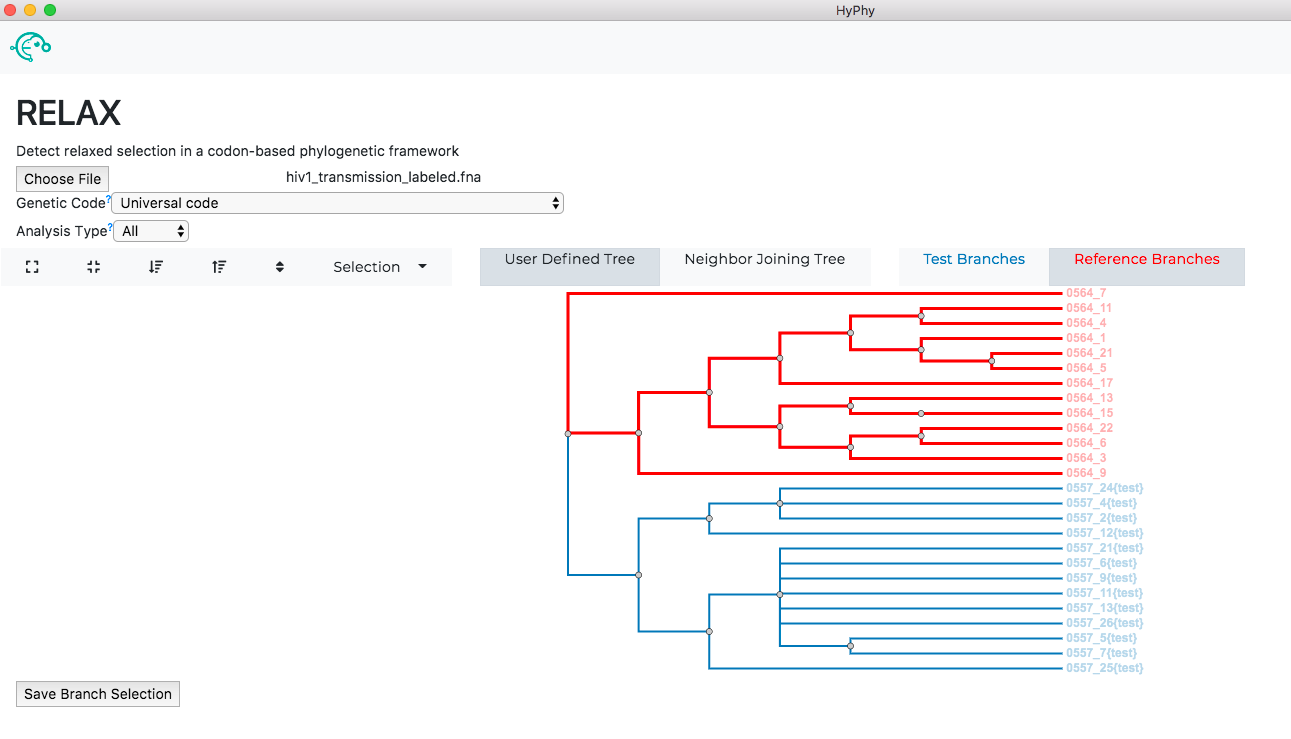The image size is (1291, 739).
Task: Click internal node joining 0564_22 and 0564_6
Action: click(x=921, y=436)
